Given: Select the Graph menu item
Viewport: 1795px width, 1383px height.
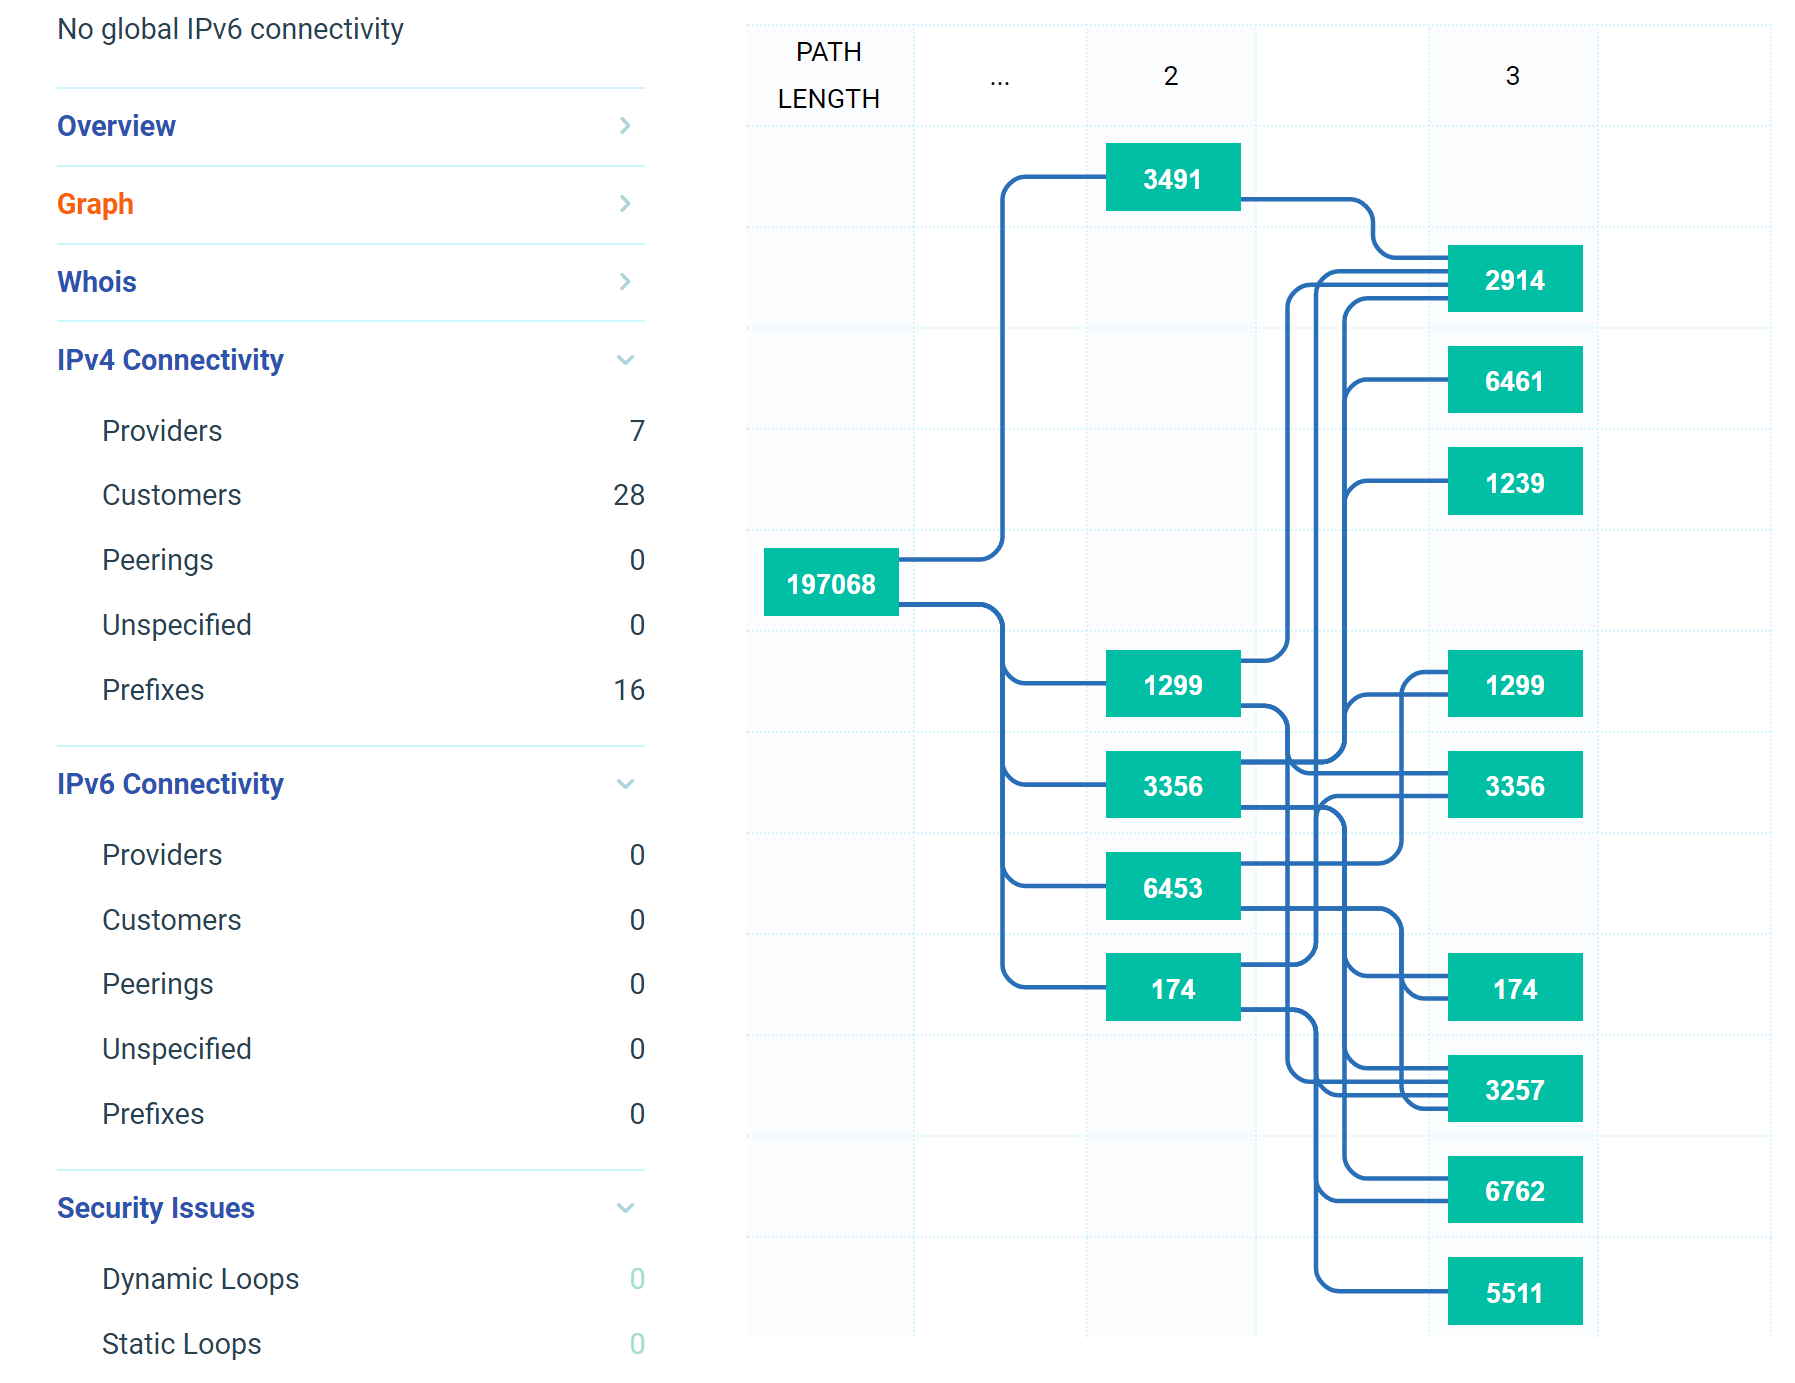Looking at the screenshot, I should pos(95,204).
